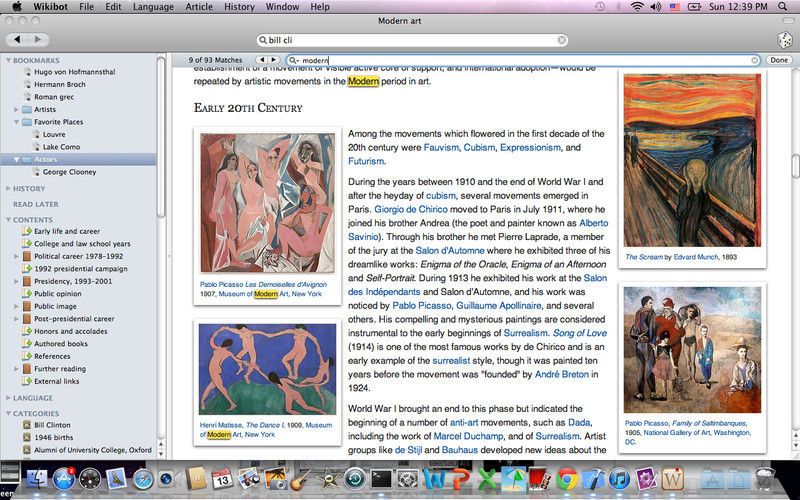Select the Hermann Broch bookmark
This screenshot has height=500, width=800.
[x=60, y=84]
